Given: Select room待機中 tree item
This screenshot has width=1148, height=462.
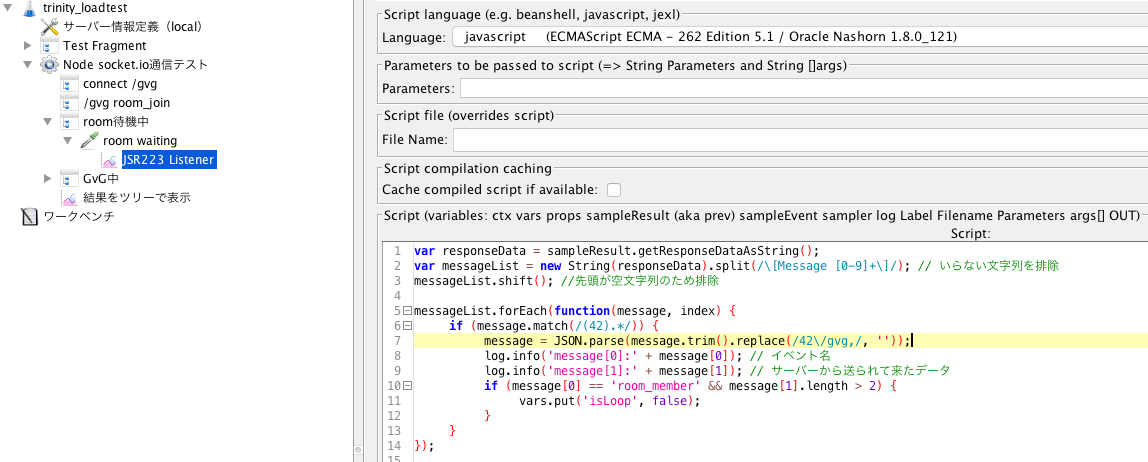Looking at the screenshot, I should (x=116, y=122).
